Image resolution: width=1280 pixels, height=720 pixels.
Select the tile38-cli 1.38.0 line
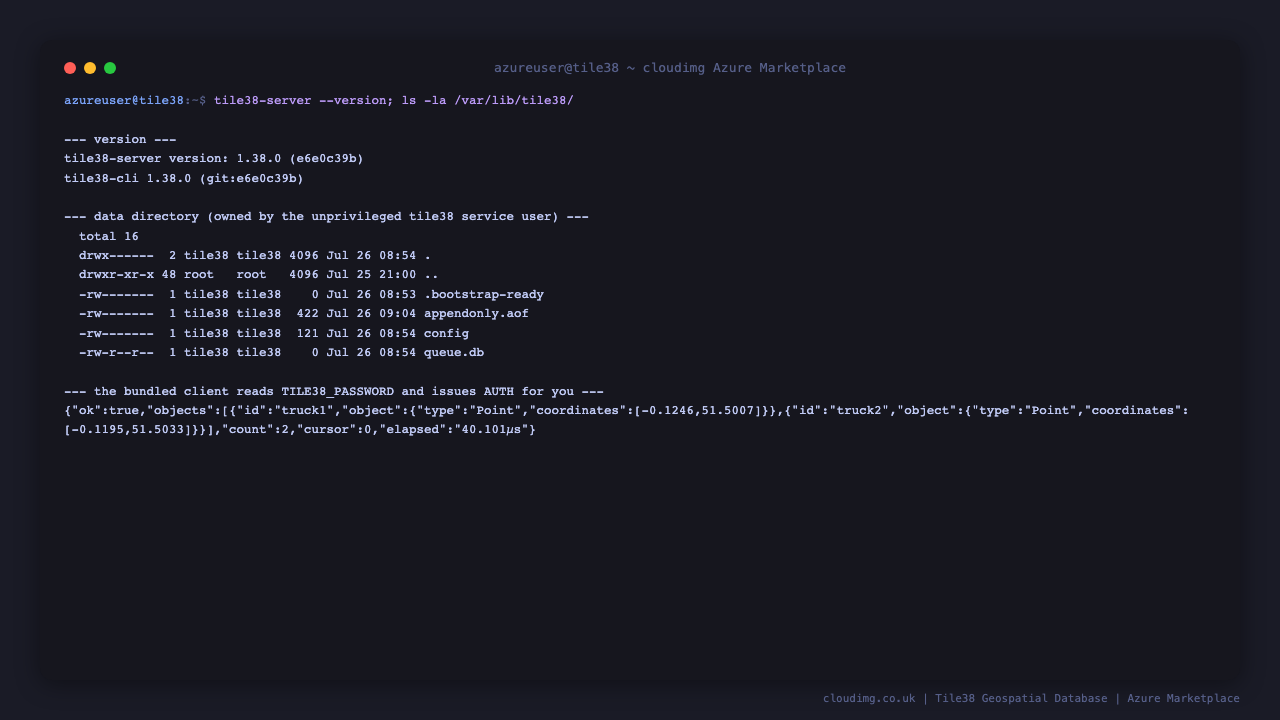pos(184,179)
